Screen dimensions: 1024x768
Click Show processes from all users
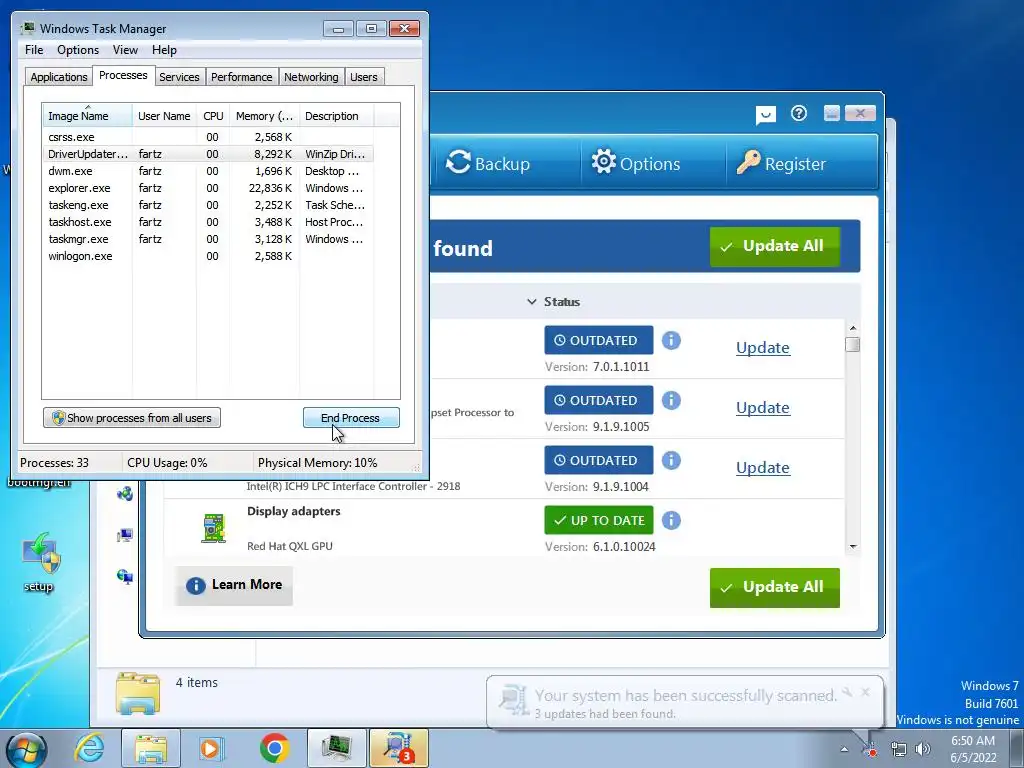click(132, 418)
